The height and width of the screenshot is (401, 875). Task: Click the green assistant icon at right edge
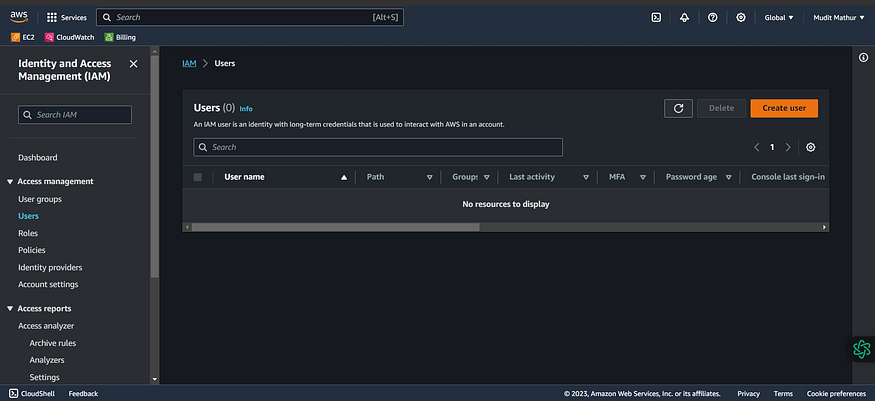[x=862, y=349]
